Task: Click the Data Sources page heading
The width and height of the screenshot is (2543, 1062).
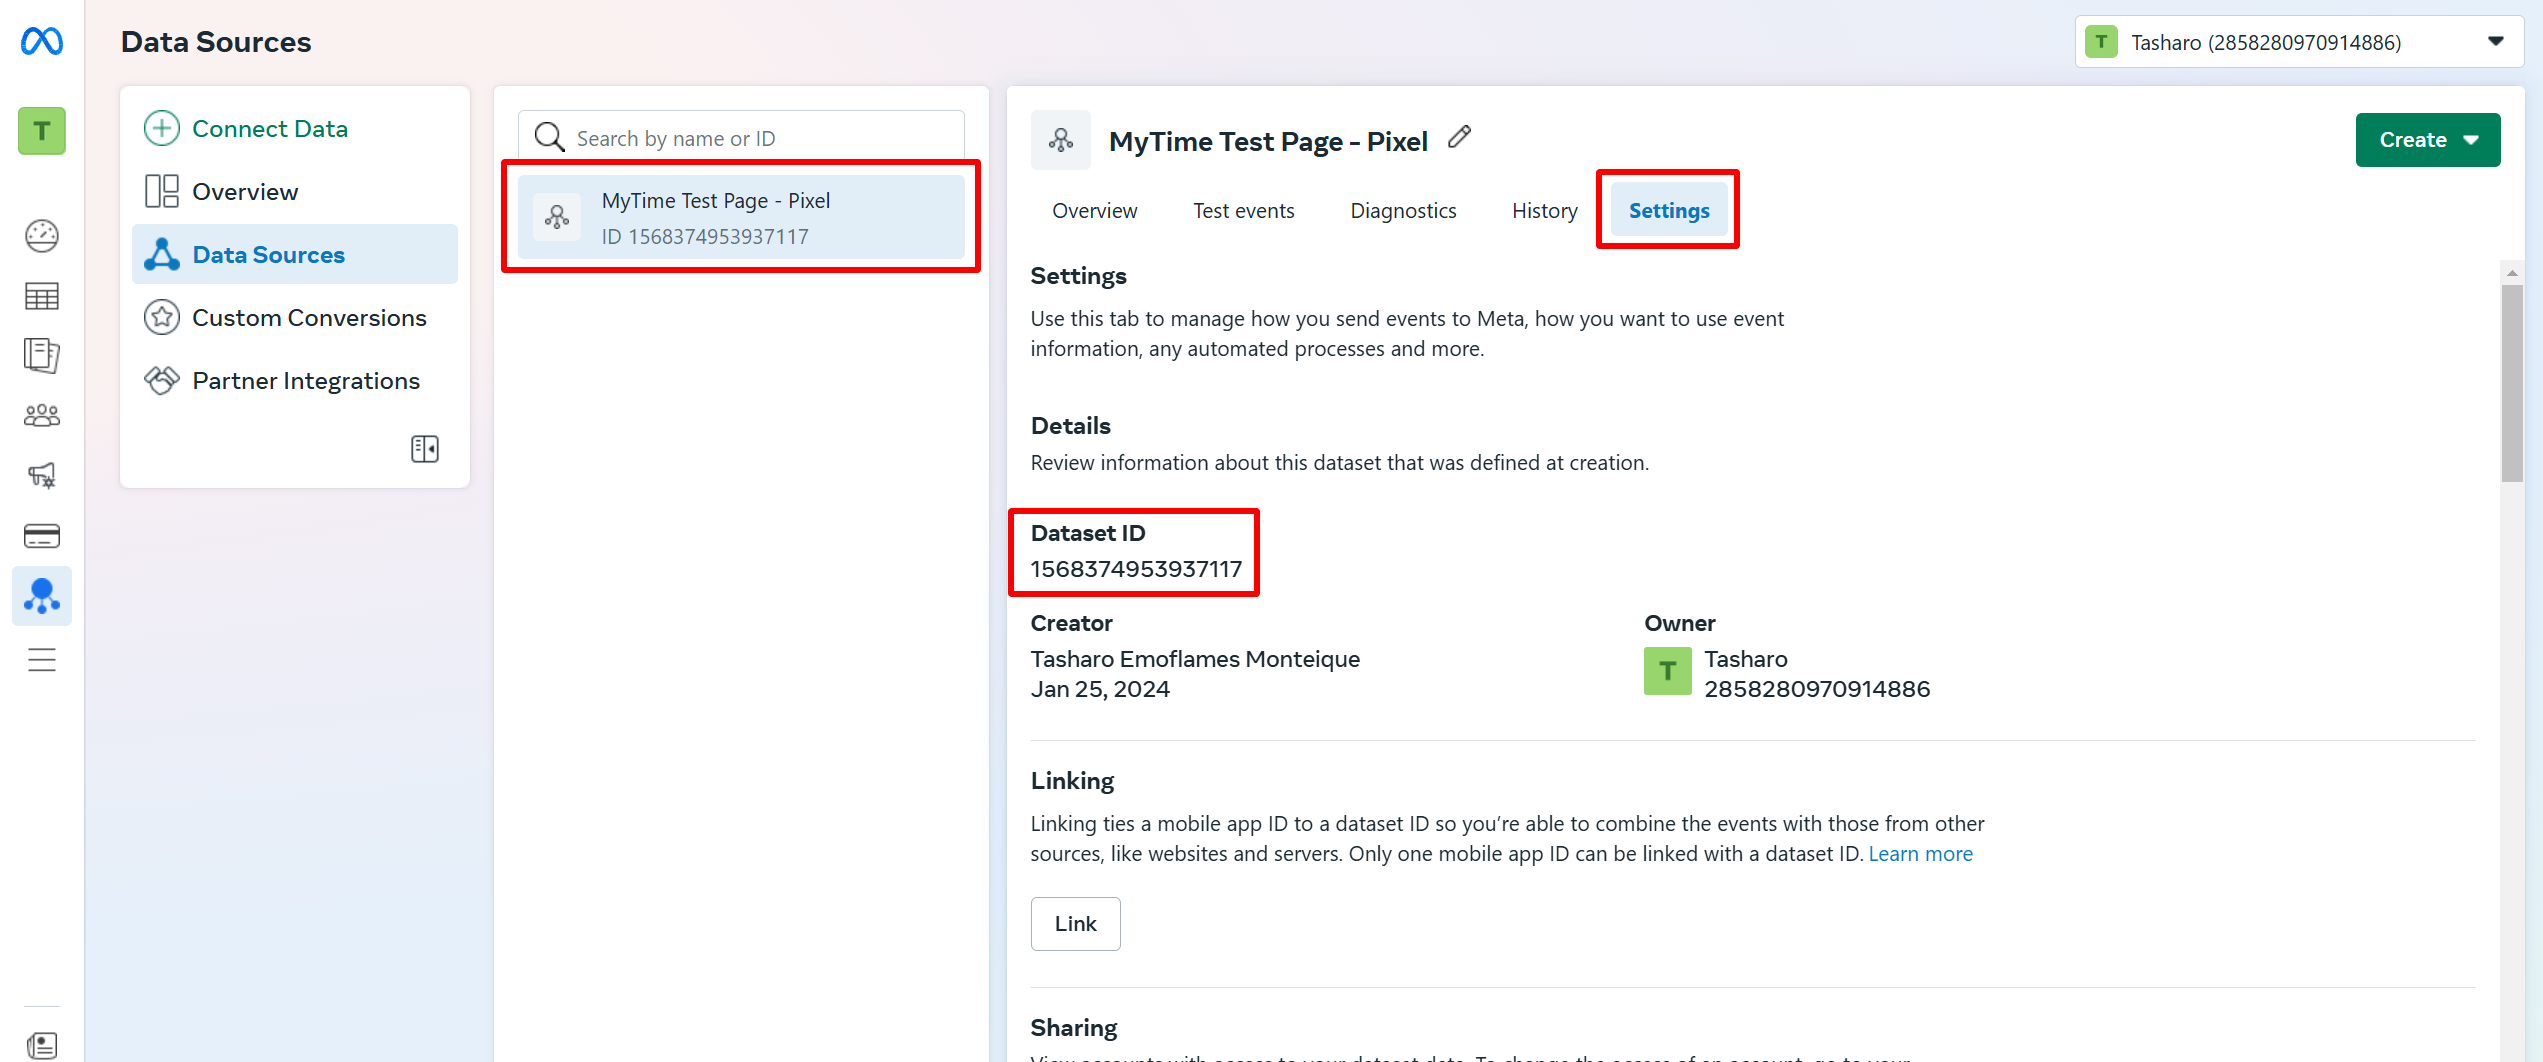Action: point(216,42)
